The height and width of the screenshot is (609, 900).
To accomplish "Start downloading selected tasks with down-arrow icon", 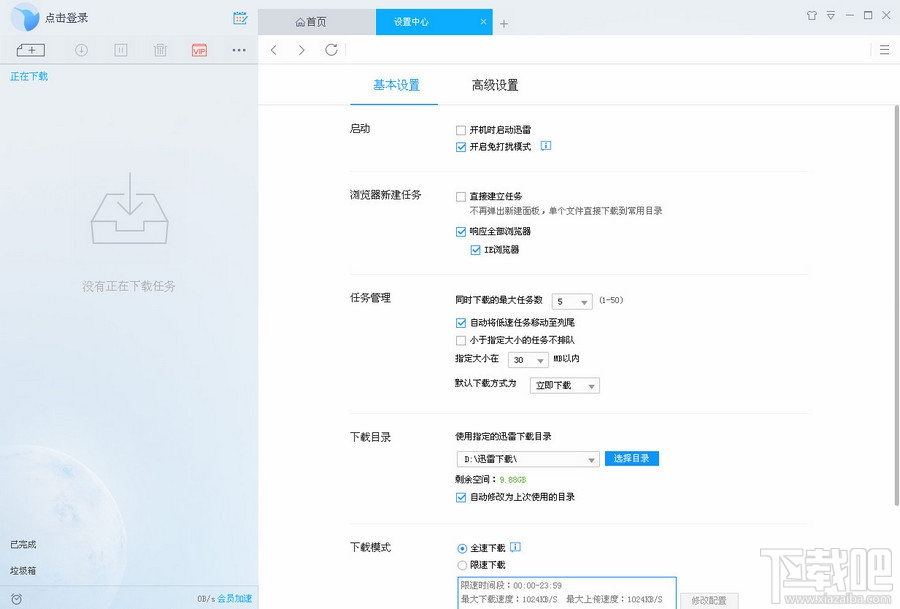I will click(81, 49).
